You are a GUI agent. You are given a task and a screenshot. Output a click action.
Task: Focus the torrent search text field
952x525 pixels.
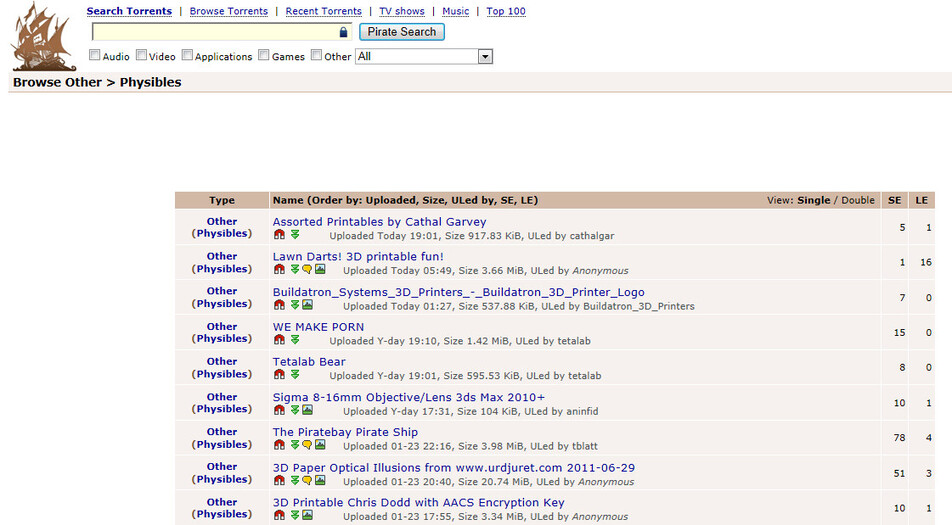[x=222, y=32]
